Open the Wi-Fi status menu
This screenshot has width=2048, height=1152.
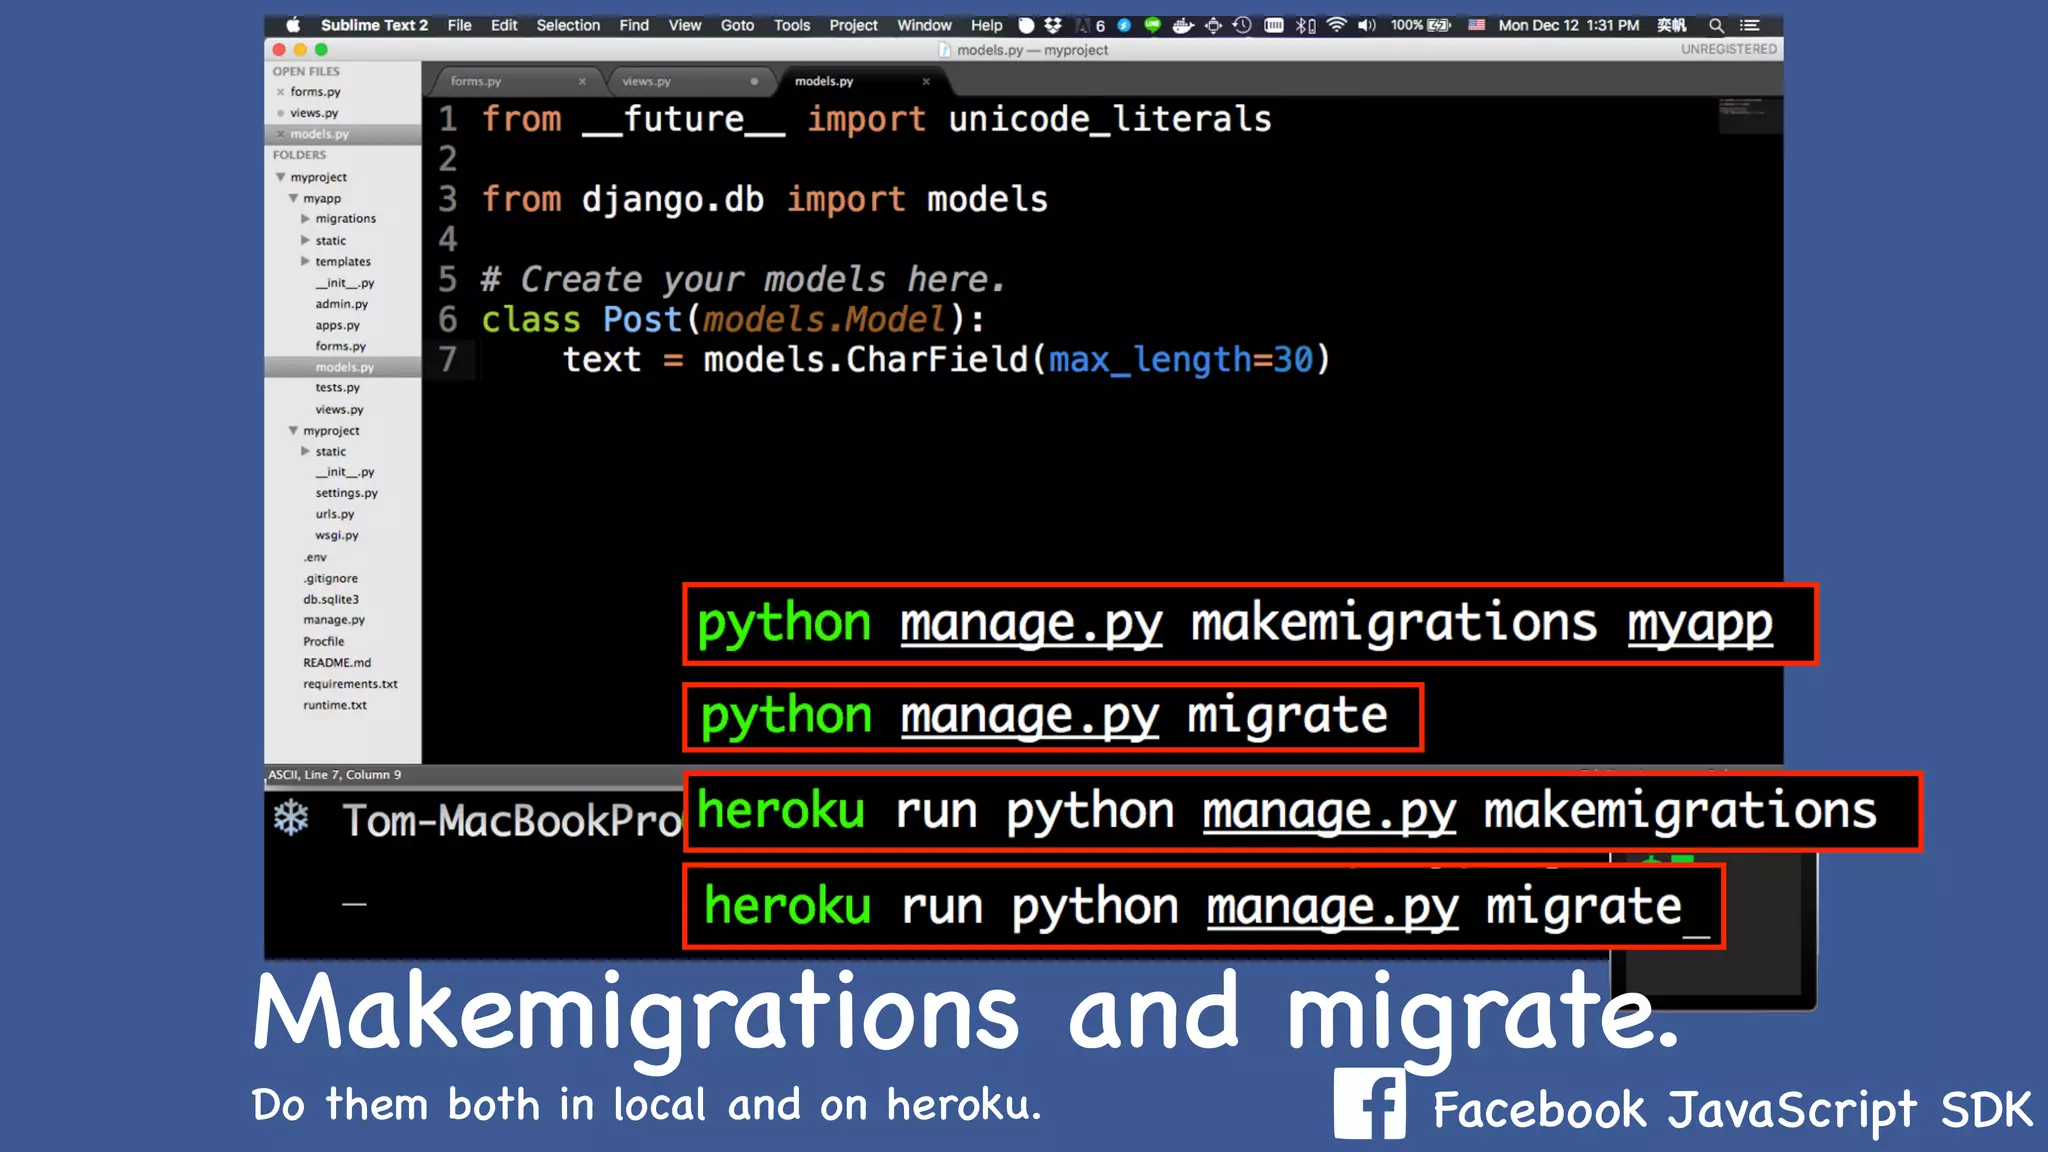pyautogui.click(x=1336, y=25)
